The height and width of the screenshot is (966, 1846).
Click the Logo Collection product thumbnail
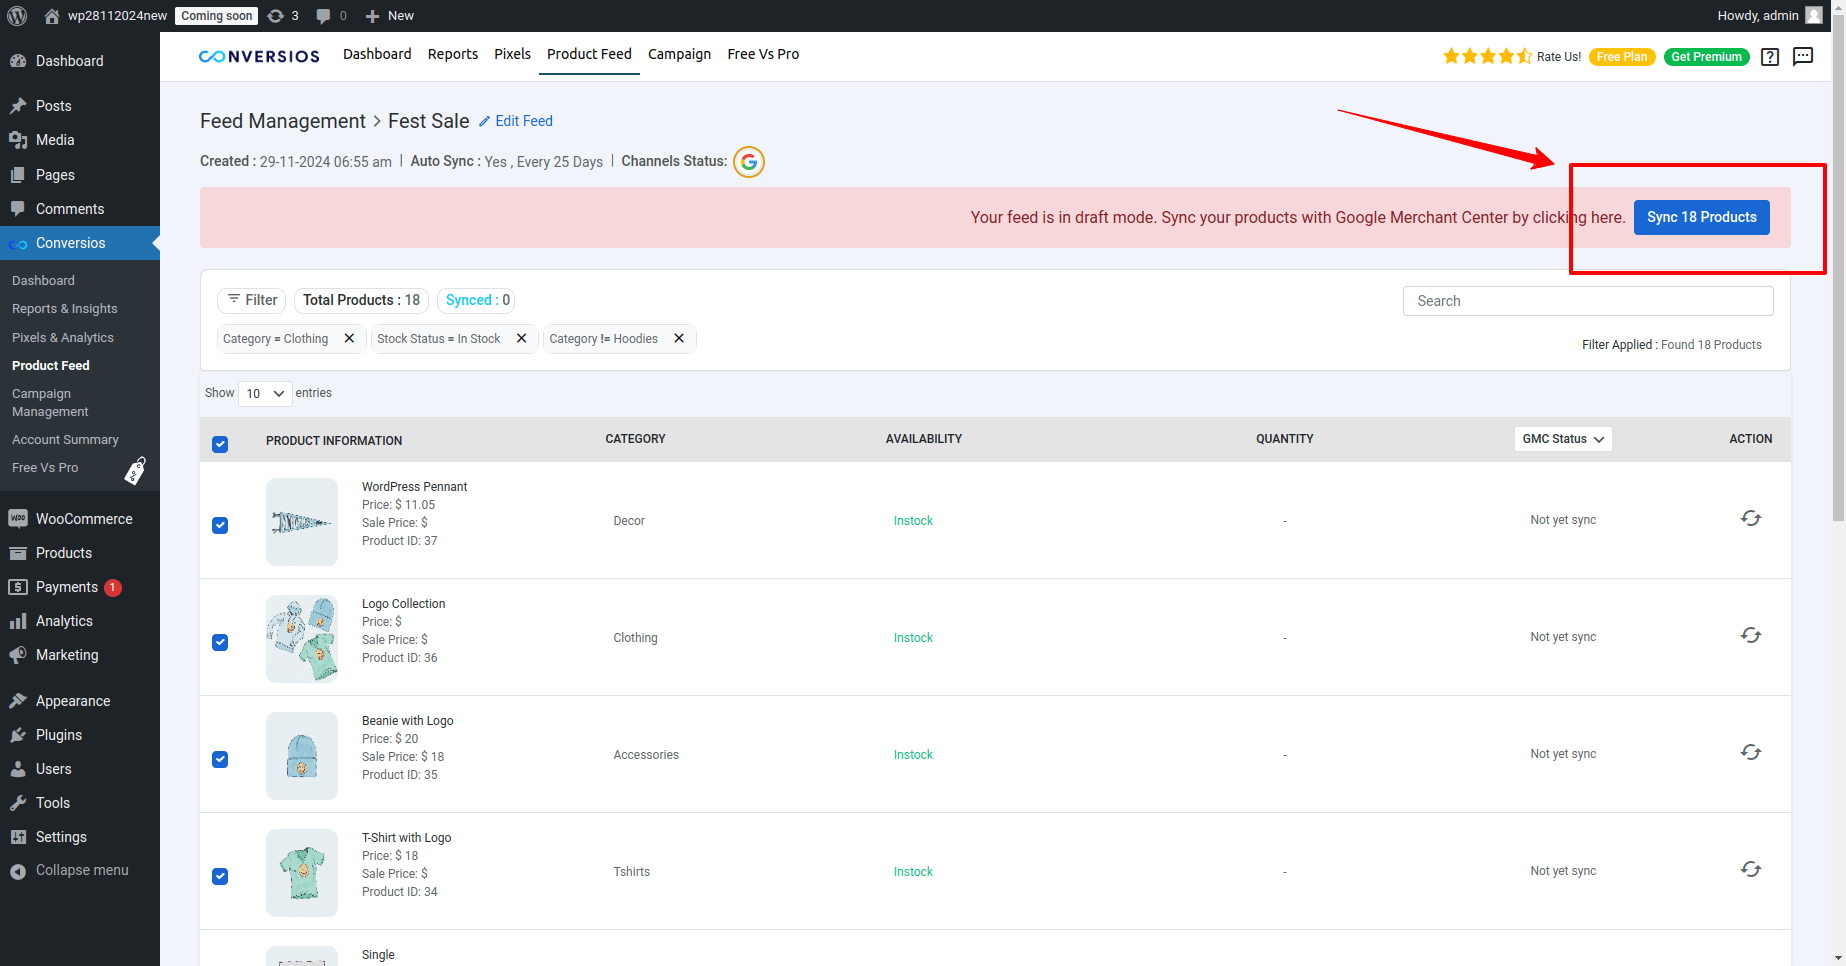[302, 639]
